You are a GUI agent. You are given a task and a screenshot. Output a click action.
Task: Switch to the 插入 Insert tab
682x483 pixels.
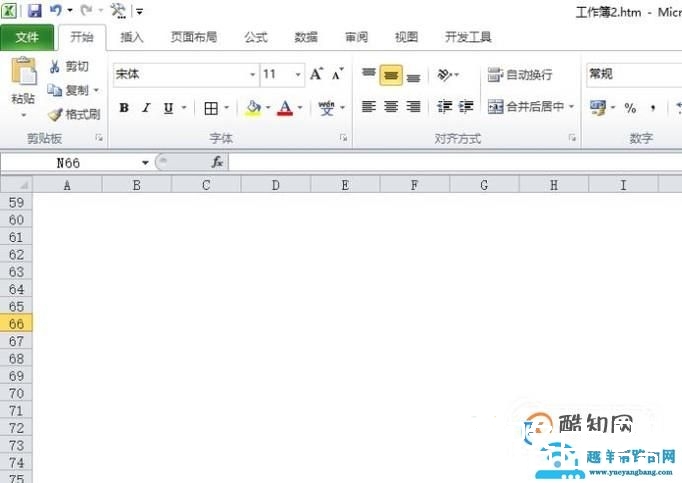(x=132, y=37)
